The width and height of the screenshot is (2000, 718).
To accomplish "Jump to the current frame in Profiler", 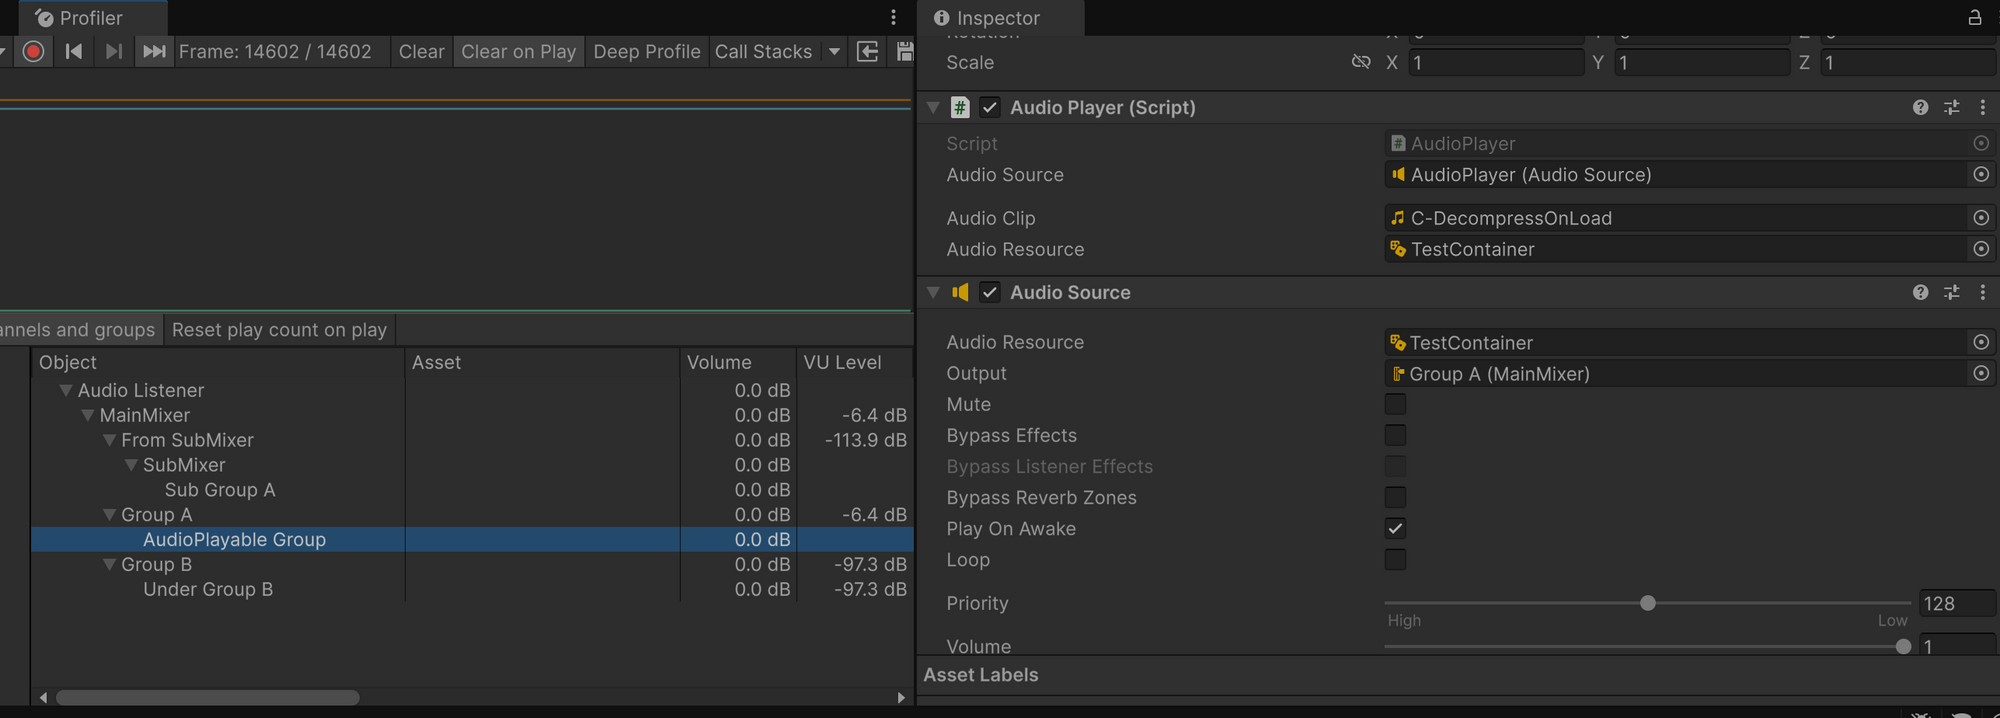I will (x=154, y=51).
